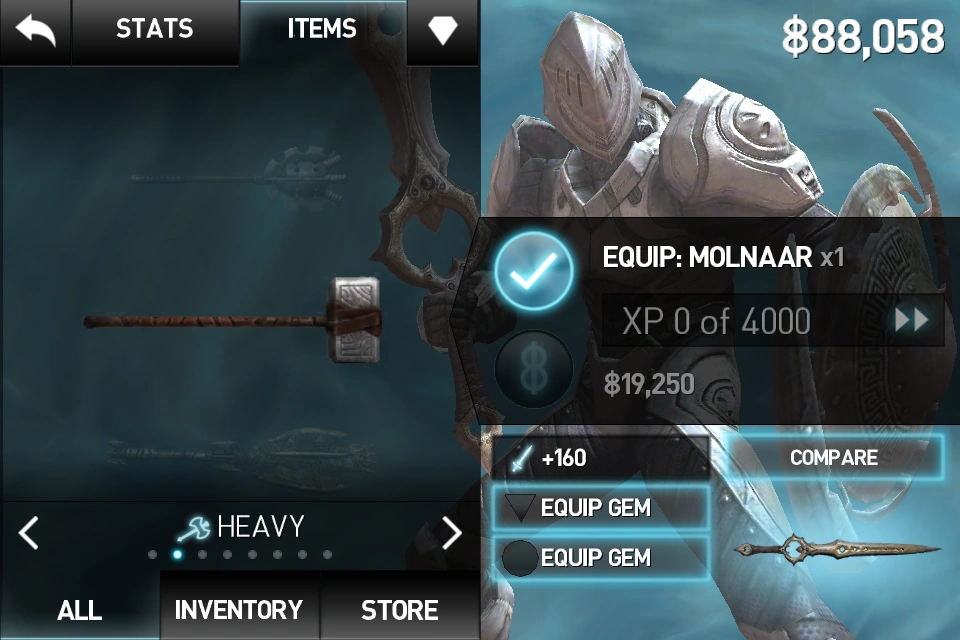
Task: Toggle the Equip Molnaar checkmark
Action: 534,270
